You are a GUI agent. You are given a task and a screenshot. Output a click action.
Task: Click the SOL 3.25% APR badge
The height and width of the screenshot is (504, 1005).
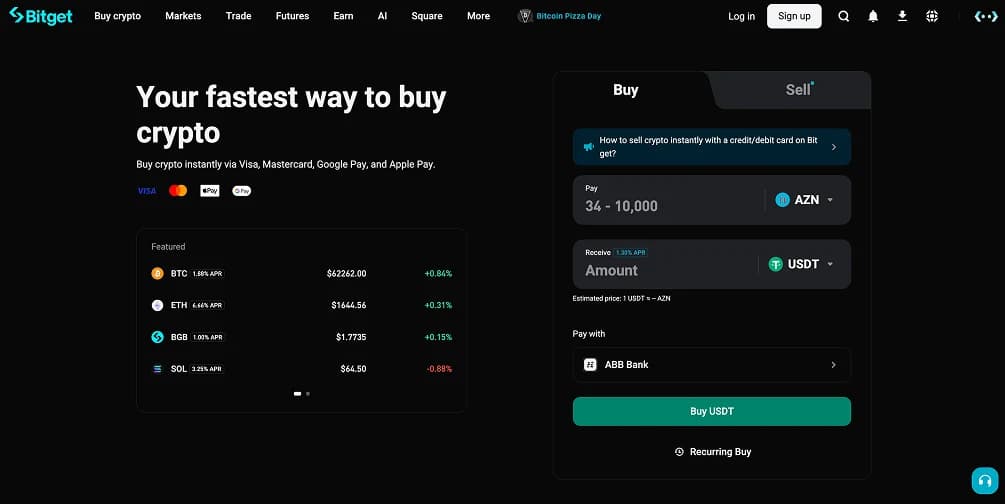[206, 369]
